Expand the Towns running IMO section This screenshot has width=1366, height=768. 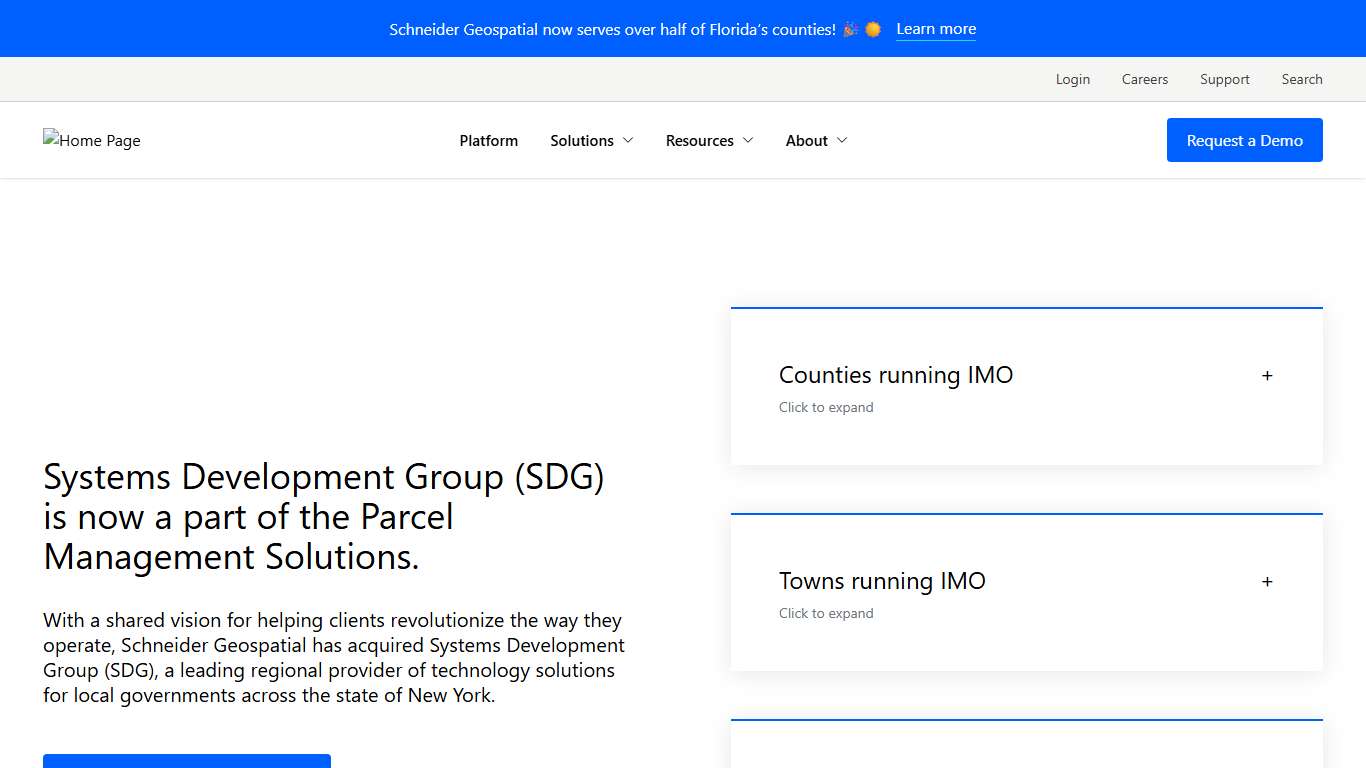coord(882,581)
